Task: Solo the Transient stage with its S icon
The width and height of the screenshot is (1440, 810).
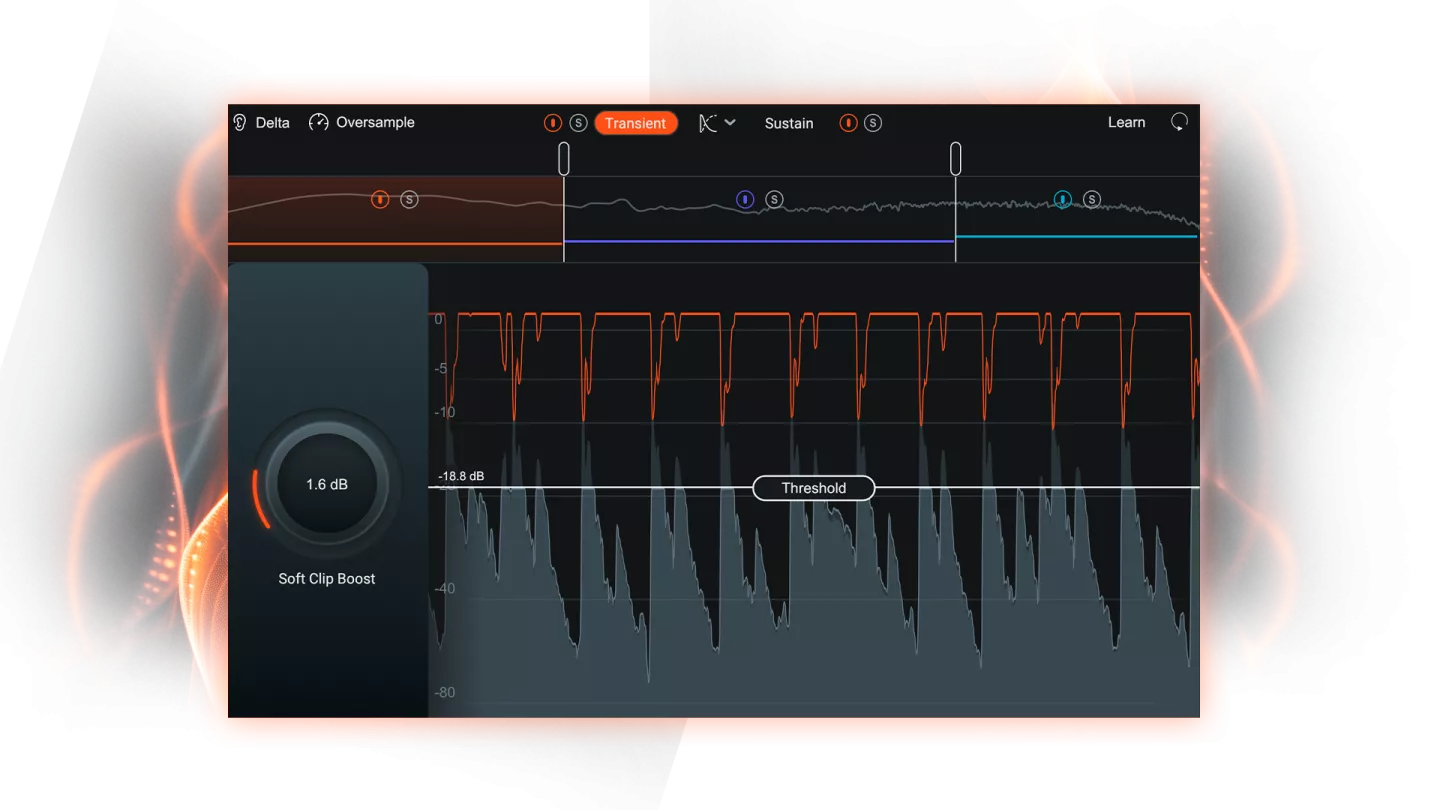Action: click(578, 123)
